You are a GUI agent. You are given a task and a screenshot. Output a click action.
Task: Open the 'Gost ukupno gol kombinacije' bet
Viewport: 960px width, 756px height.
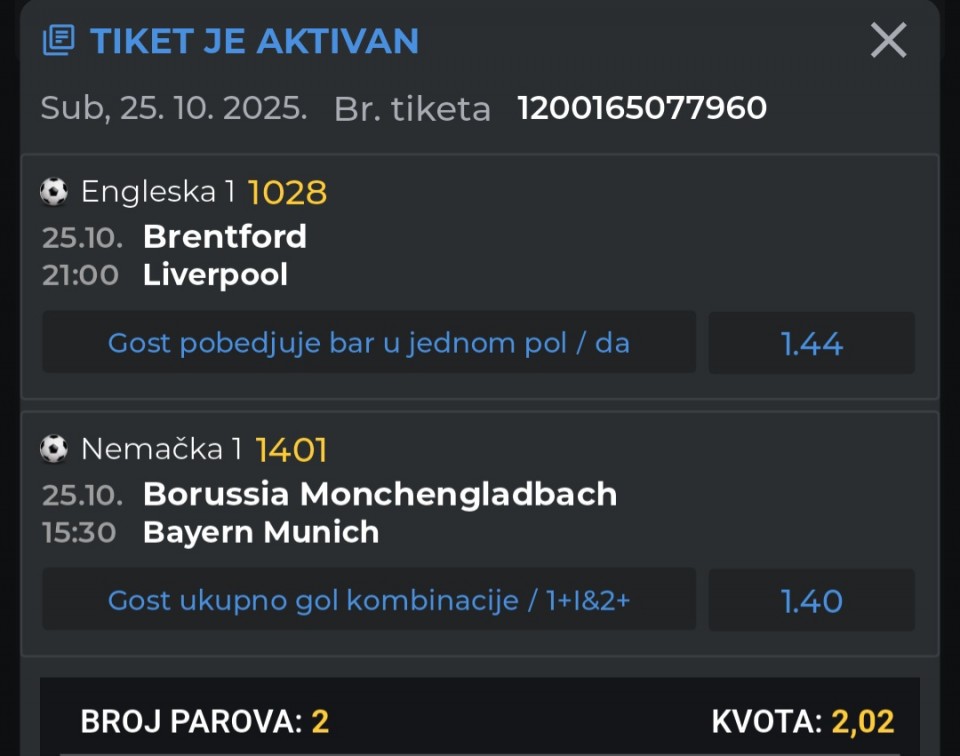(369, 600)
